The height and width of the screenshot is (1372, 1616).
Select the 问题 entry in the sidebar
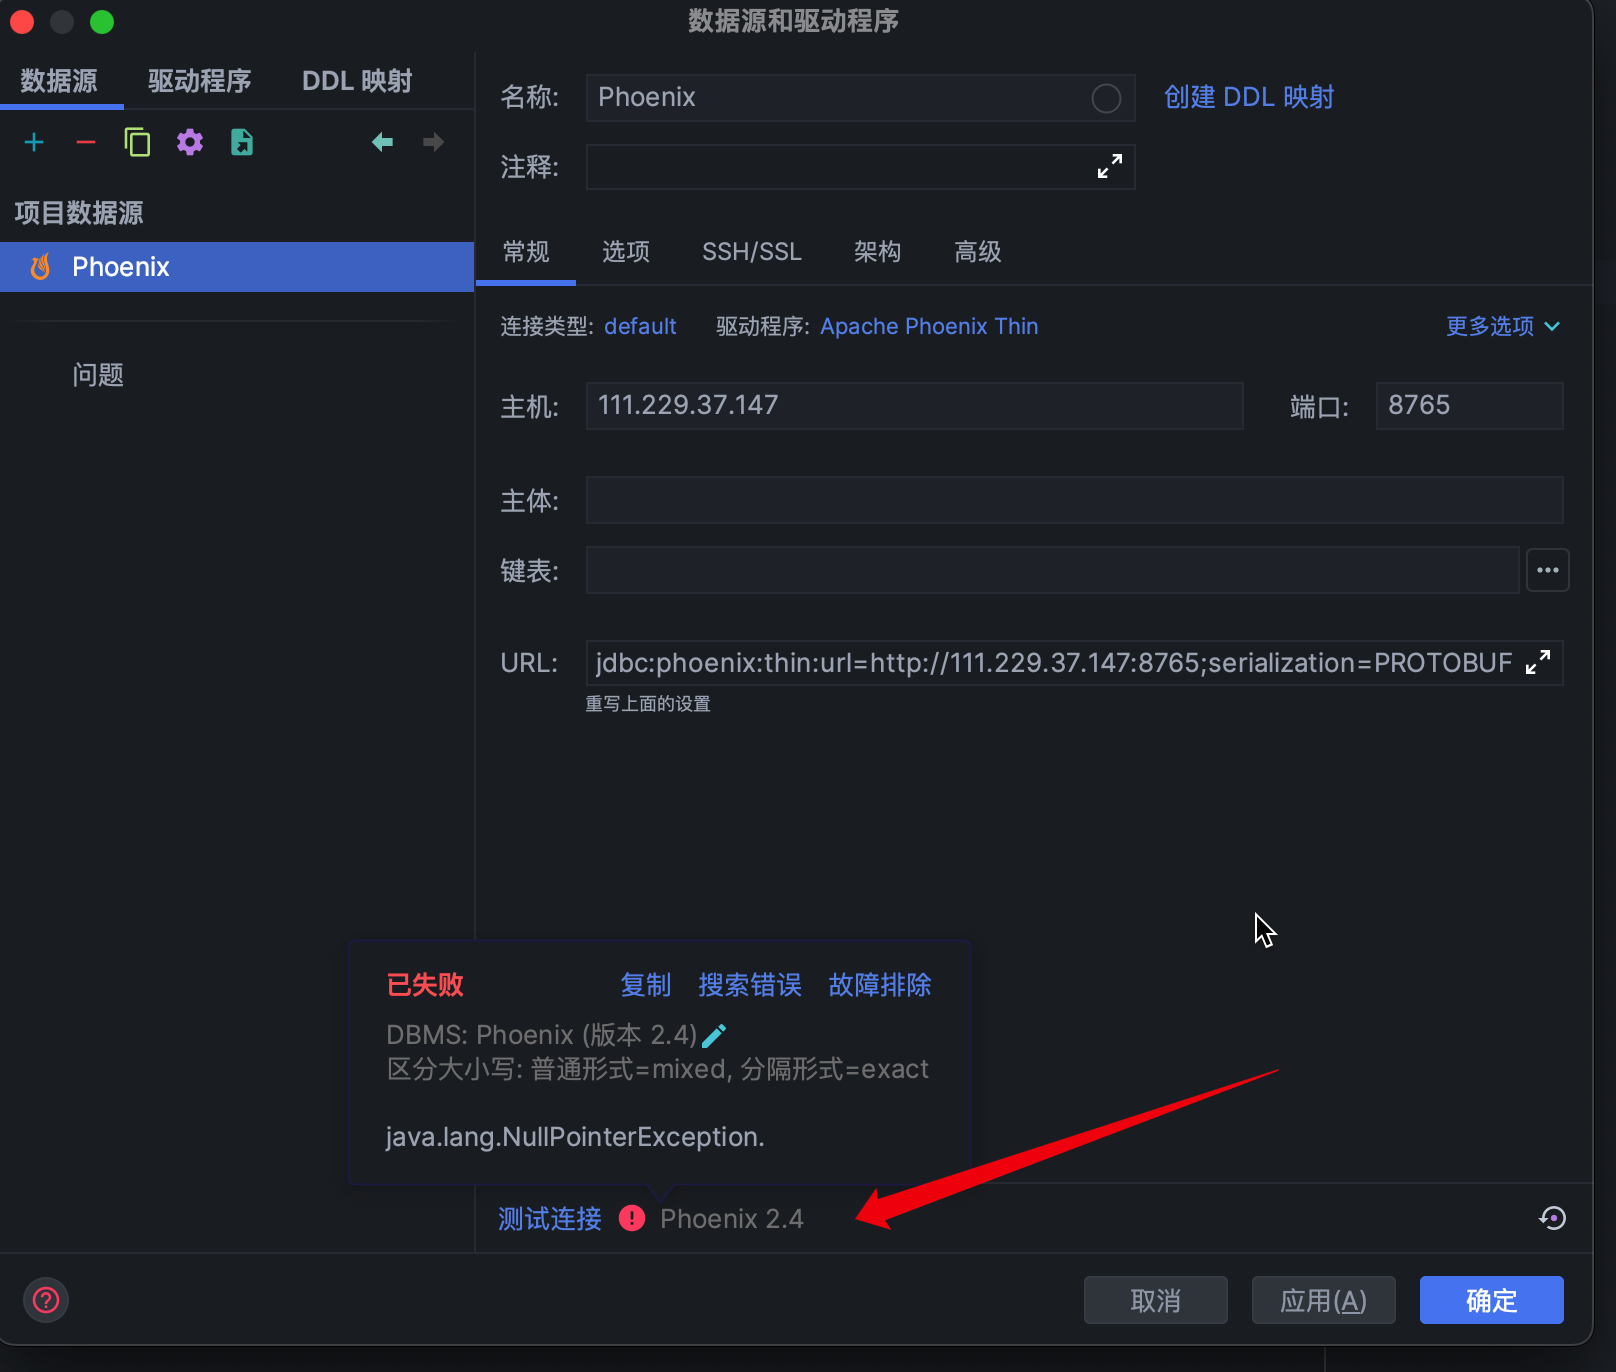98,375
